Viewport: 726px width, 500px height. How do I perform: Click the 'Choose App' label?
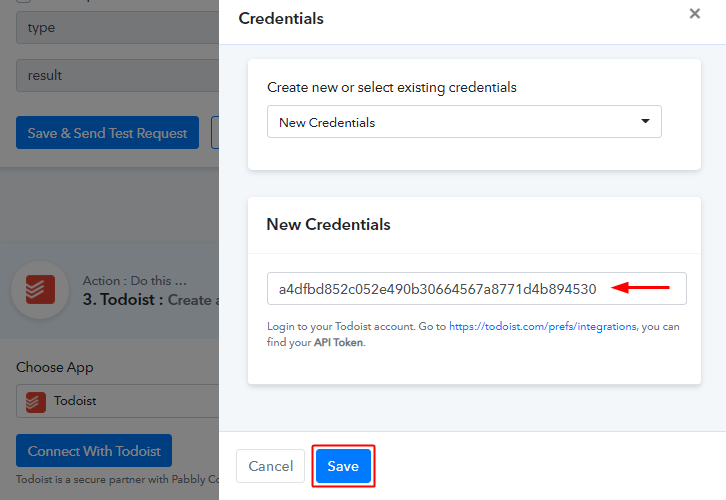point(55,367)
